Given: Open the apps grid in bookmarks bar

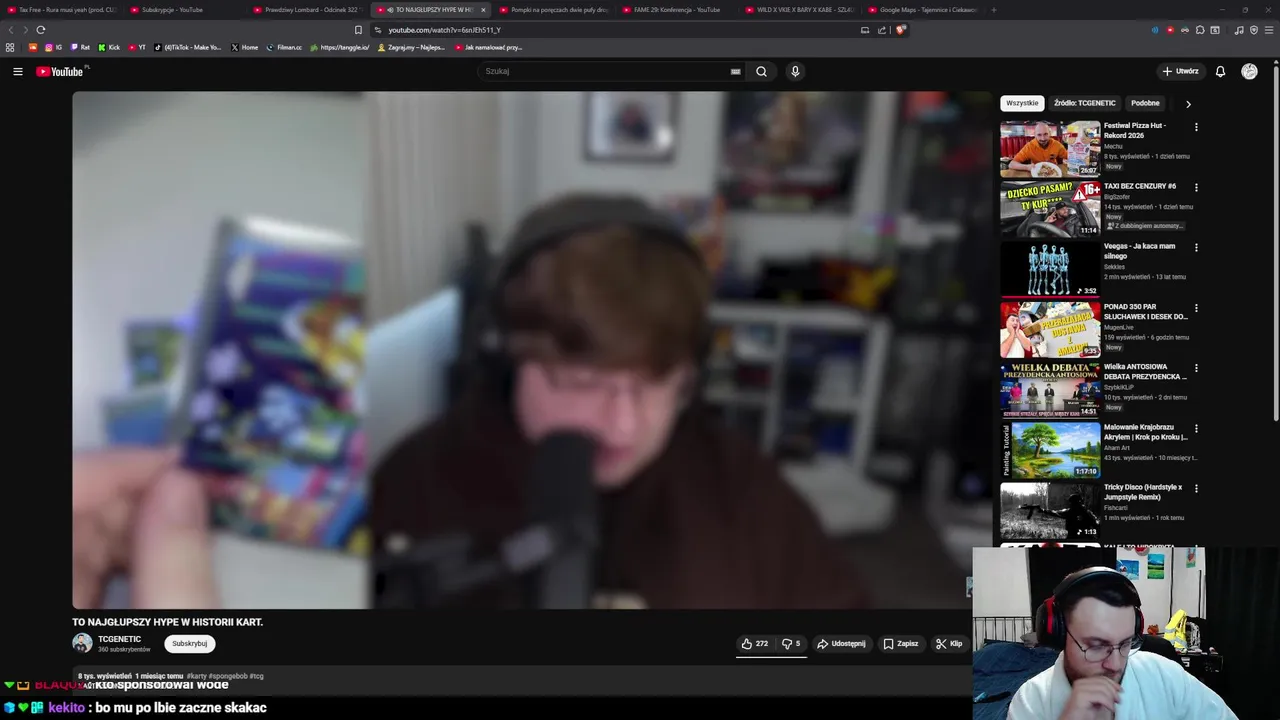Looking at the screenshot, I should click(x=10, y=47).
